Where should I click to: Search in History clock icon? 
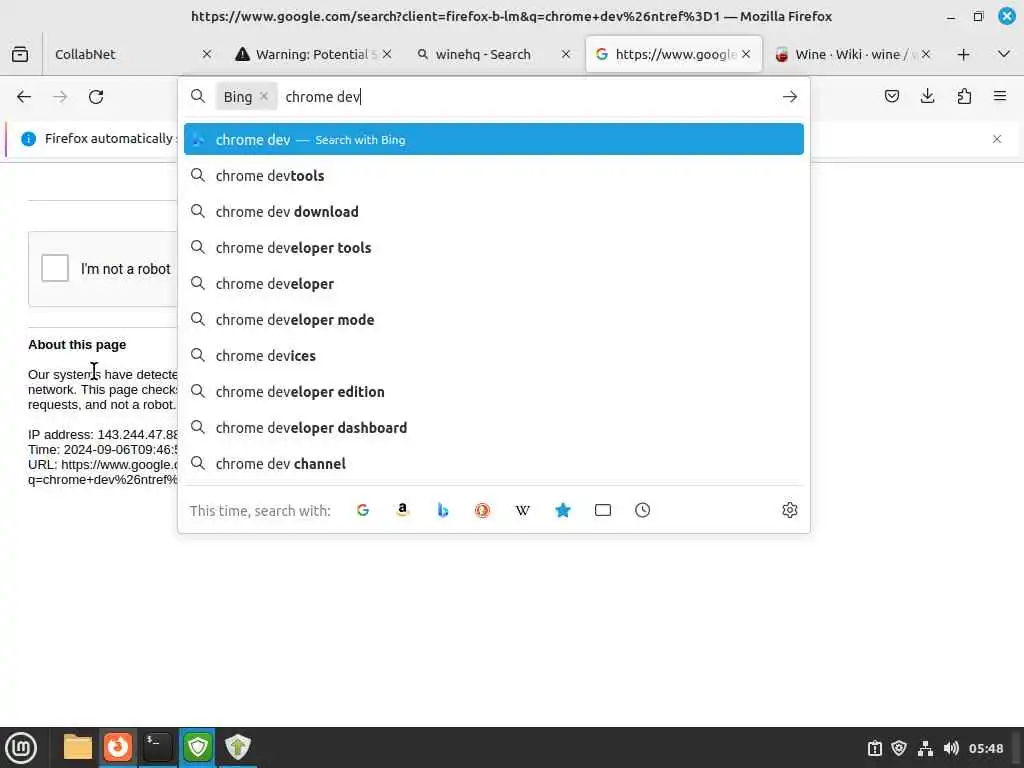point(643,510)
